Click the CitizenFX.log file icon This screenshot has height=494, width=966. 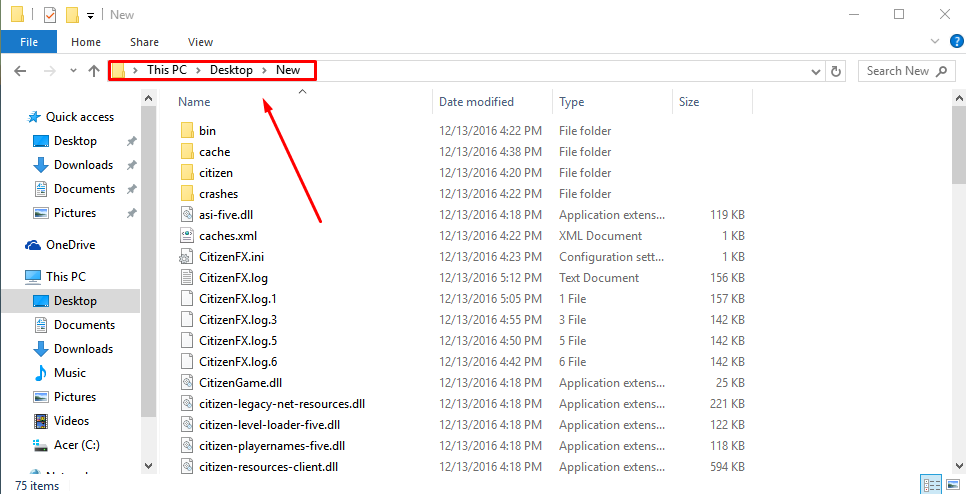coord(187,278)
